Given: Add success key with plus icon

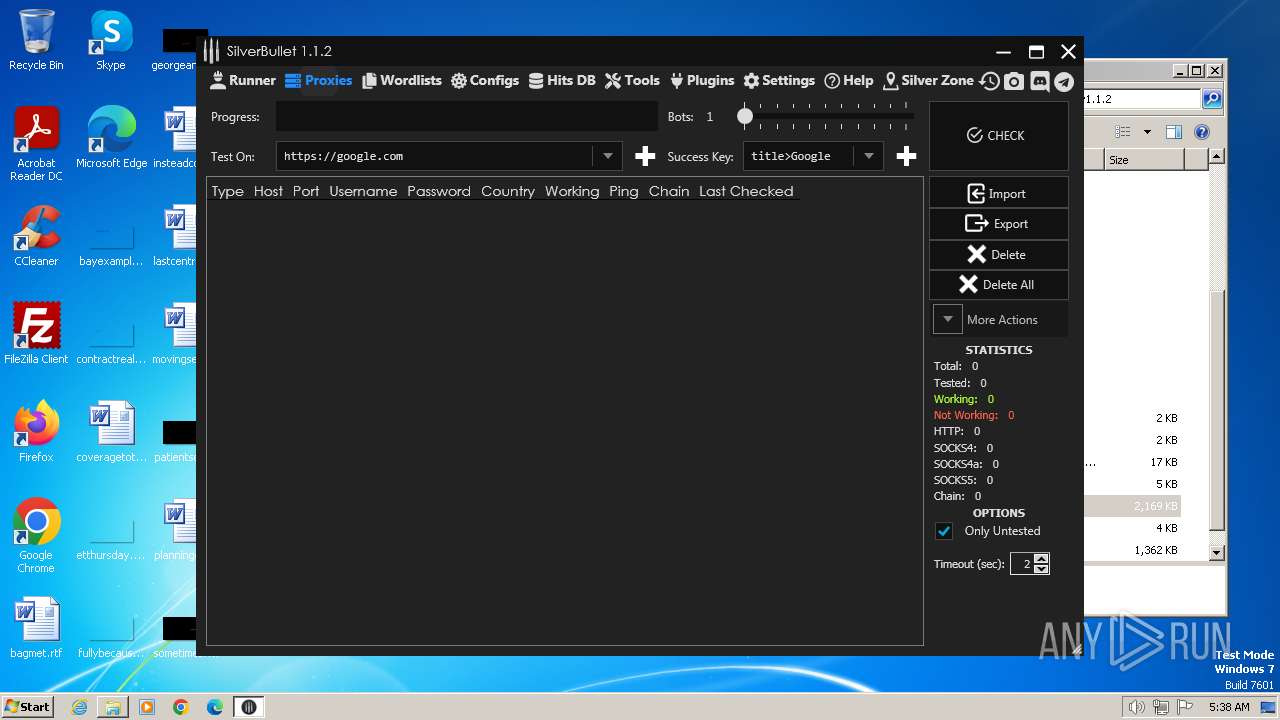Looking at the screenshot, I should pyautogui.click(x=906, y=156).
